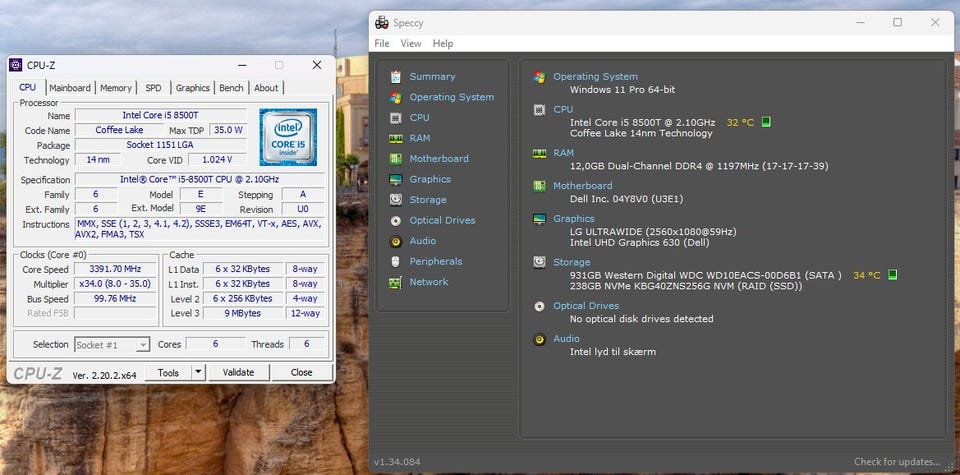Viewport: 960px width, 475px height.
Task: Expand the Tools dropdown arrow in CPU-Z
Action: coord(198,372)
